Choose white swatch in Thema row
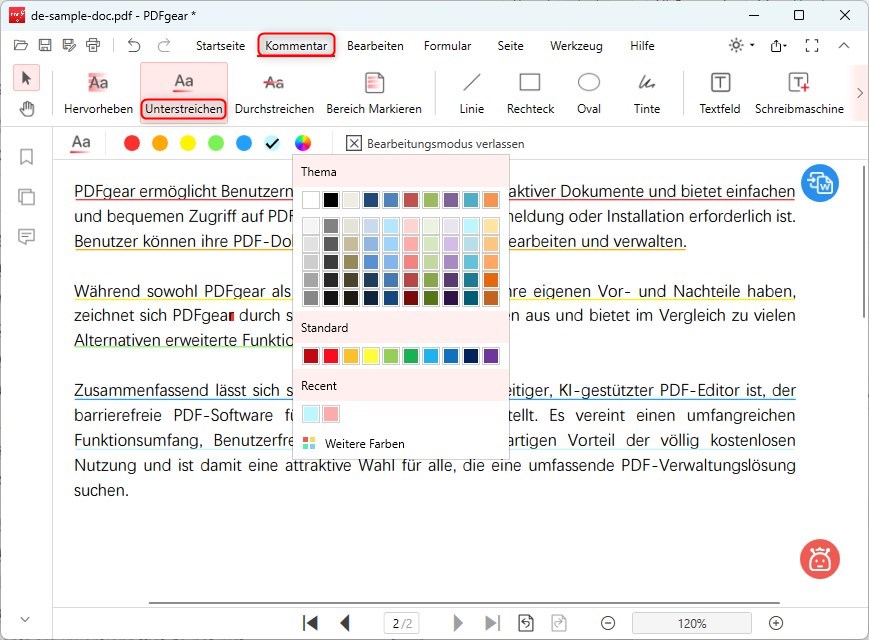The width and height of the screenshot is (869, 640). point(311,199)
